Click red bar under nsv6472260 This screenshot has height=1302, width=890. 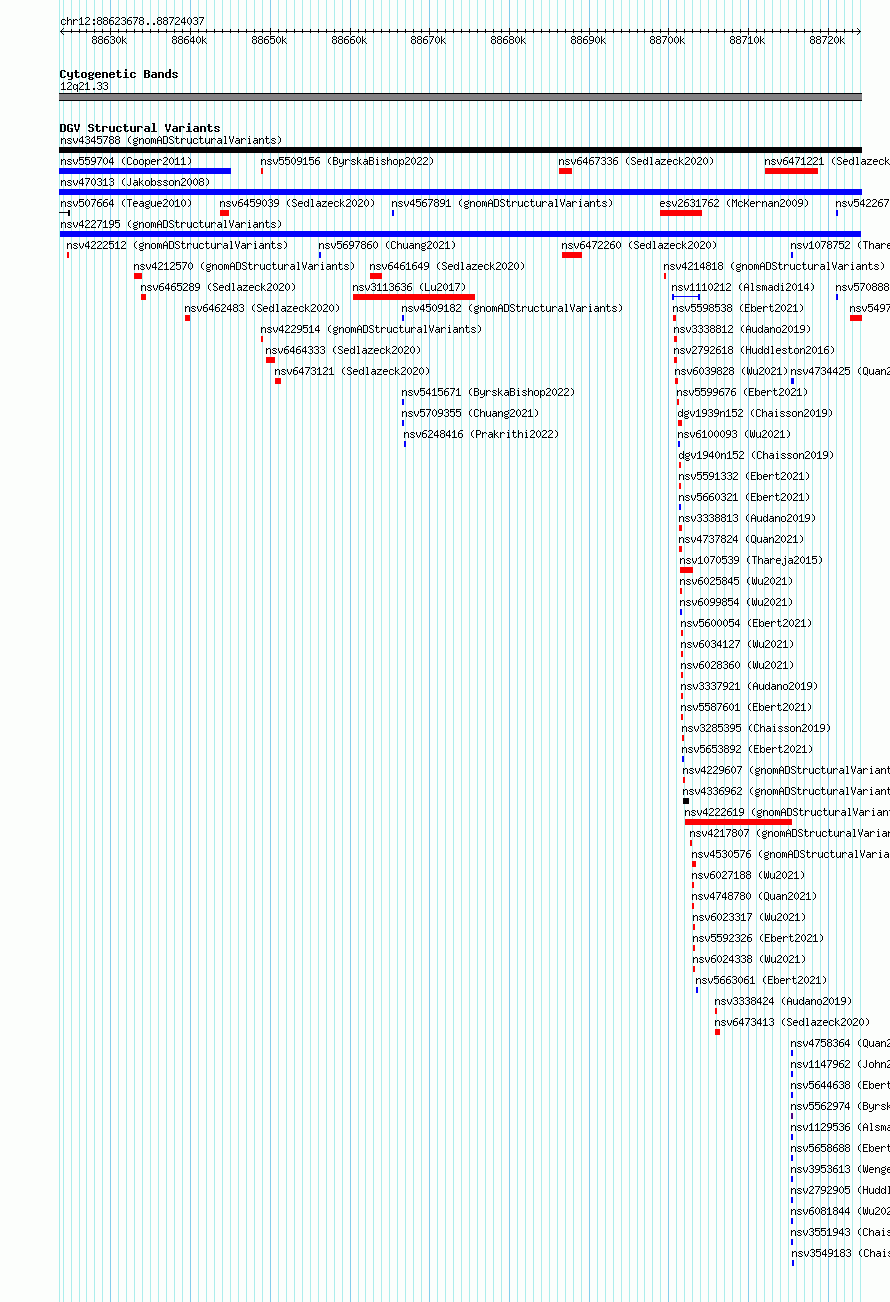pos(572,255)
